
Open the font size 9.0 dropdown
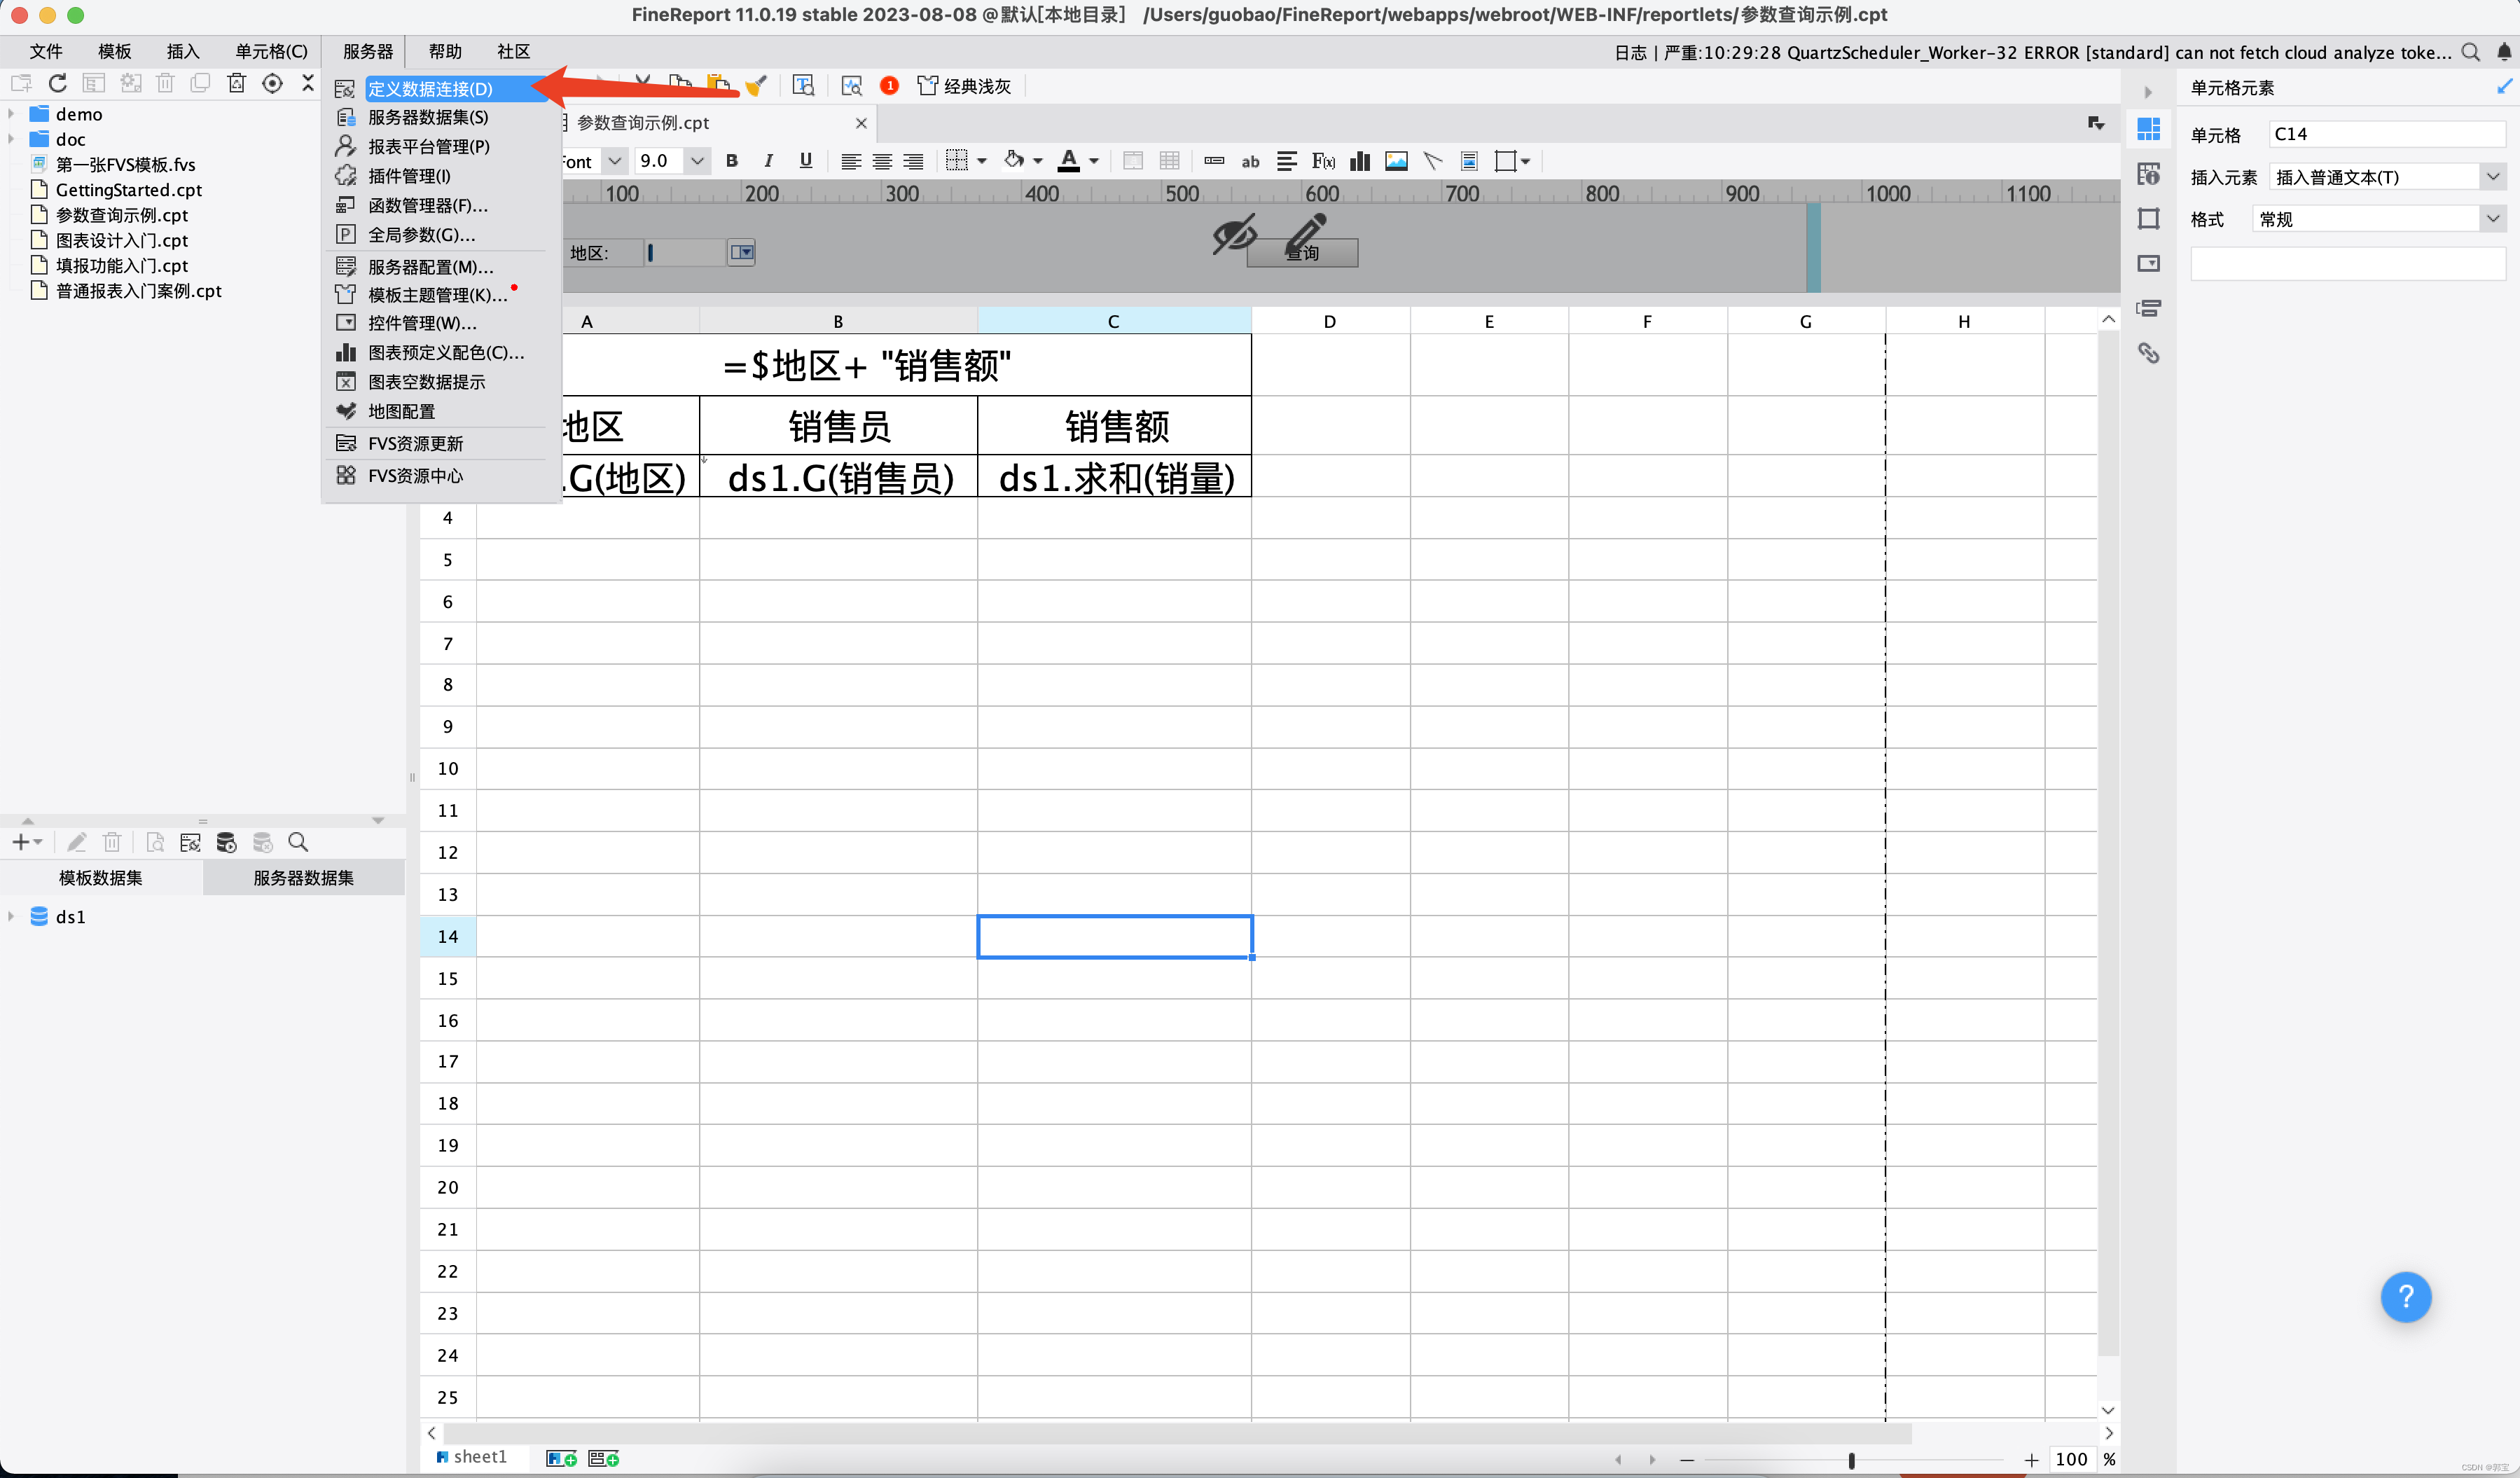pos(697,161)
